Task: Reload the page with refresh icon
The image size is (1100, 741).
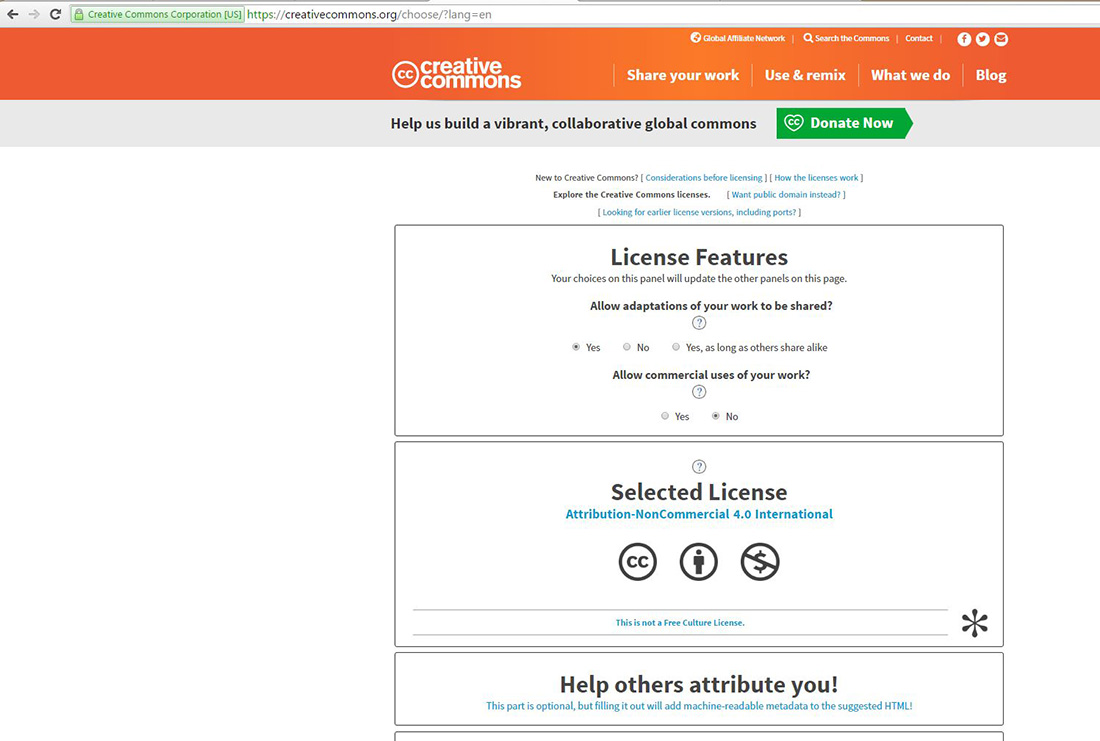Action: pyautogui.click(x=55, y=14)
